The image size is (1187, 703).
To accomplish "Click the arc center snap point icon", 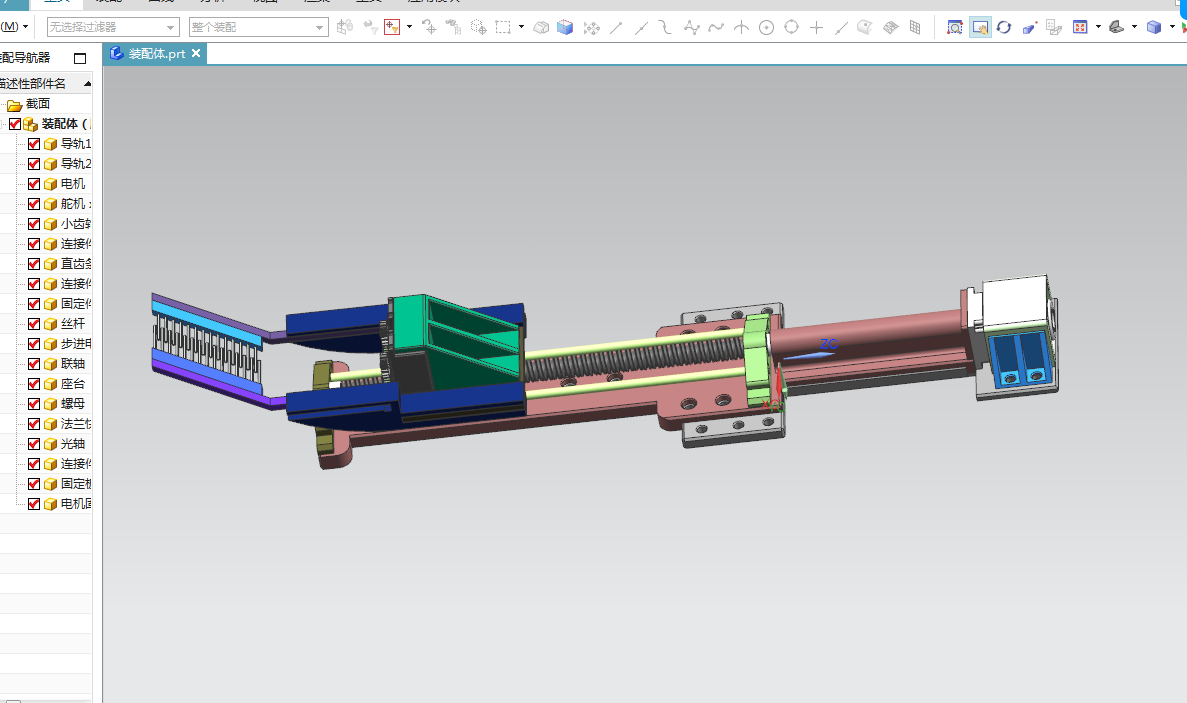I will point(766,27).
